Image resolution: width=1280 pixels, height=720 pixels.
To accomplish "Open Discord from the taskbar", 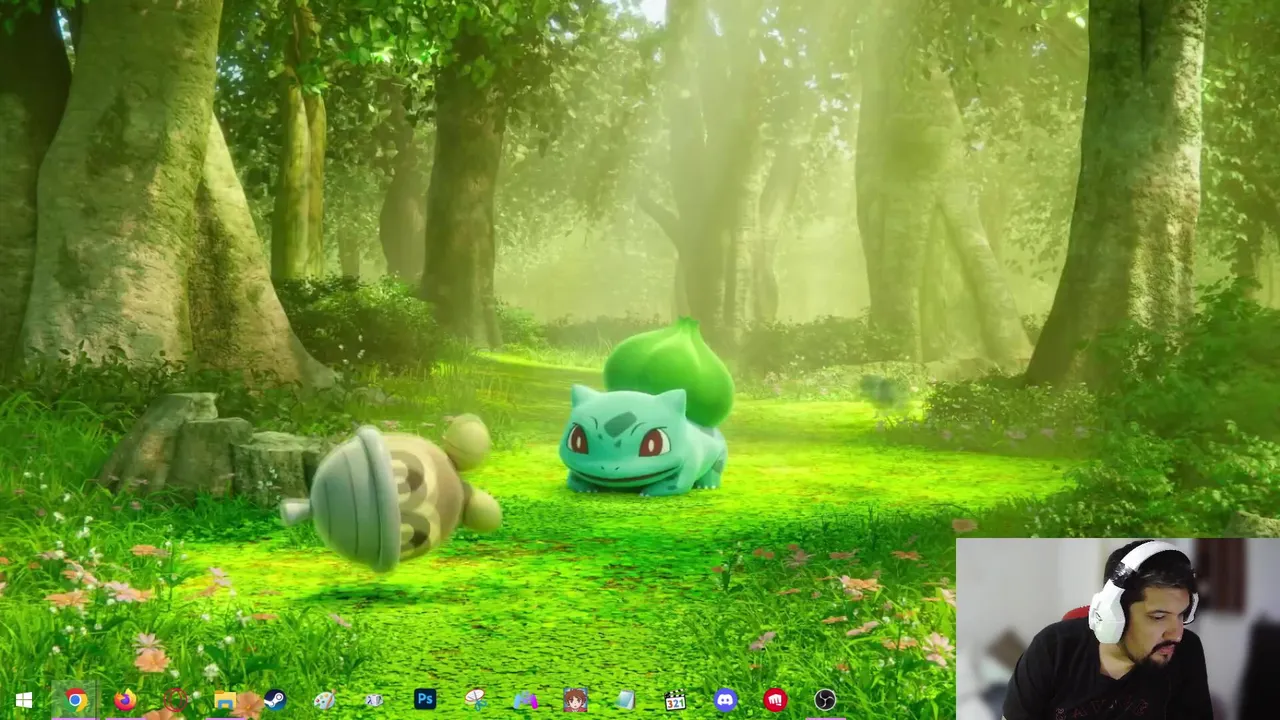I will pyautogui.click(x=725, y=700).
